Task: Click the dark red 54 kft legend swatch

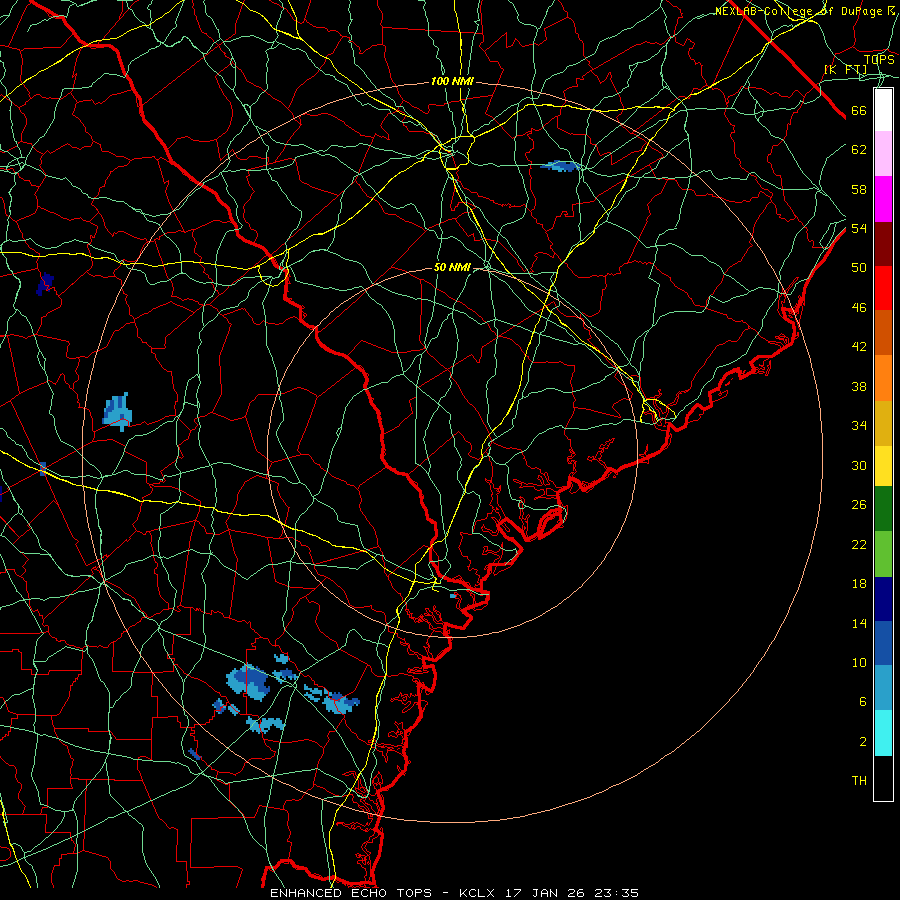Action: click(883, 243)
